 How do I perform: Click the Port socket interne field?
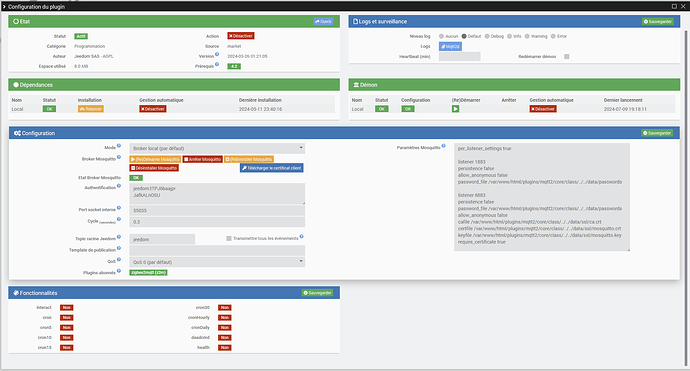coord(217,210)
